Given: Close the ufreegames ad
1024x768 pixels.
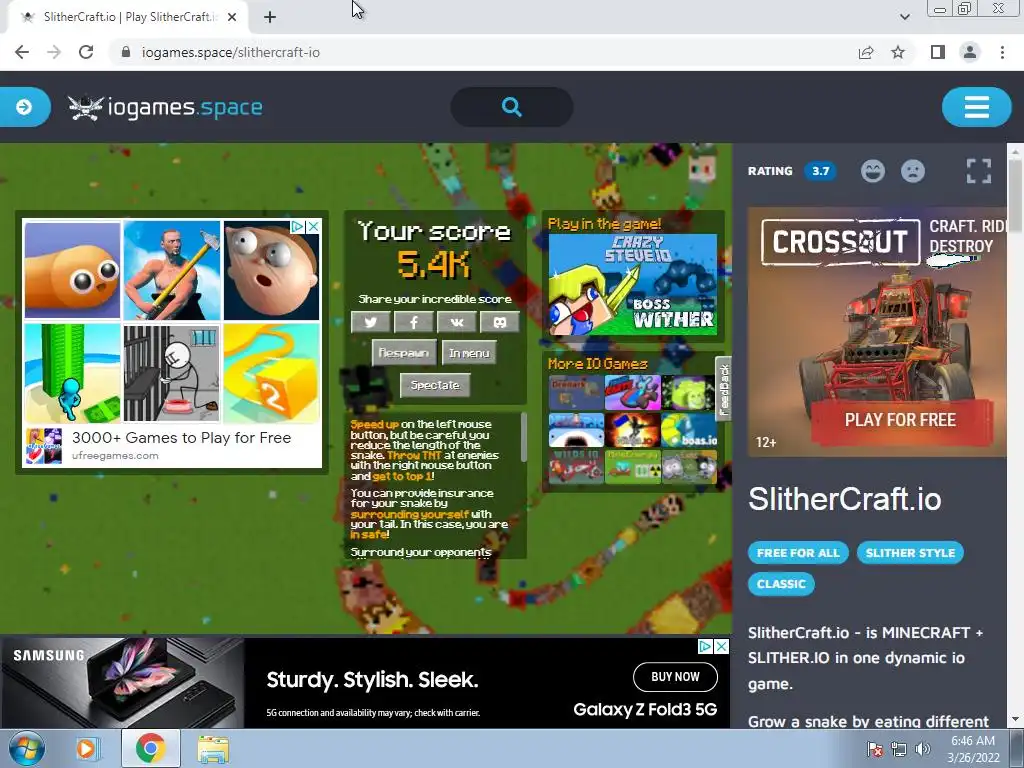Looking at the screenshot, I should point(313,226).
